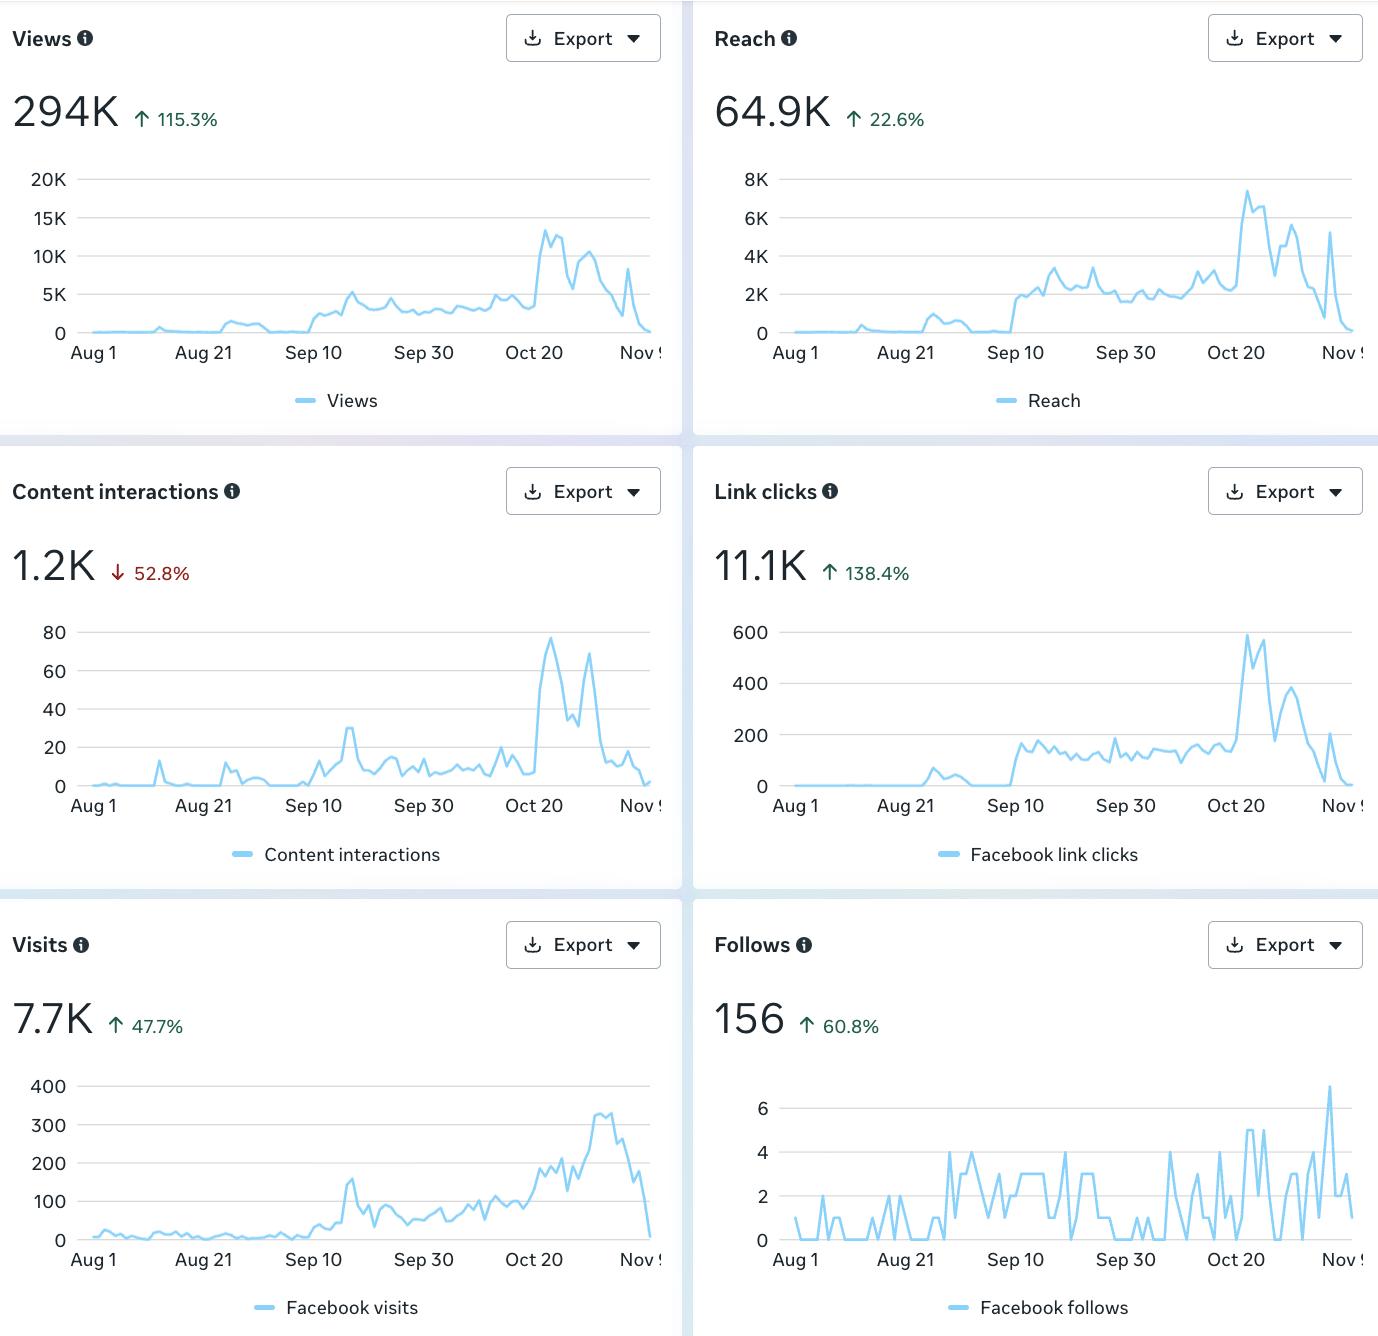Click the download icon in Views Export
Screen dimensions: 1378x1336
[x=533, y=38]
